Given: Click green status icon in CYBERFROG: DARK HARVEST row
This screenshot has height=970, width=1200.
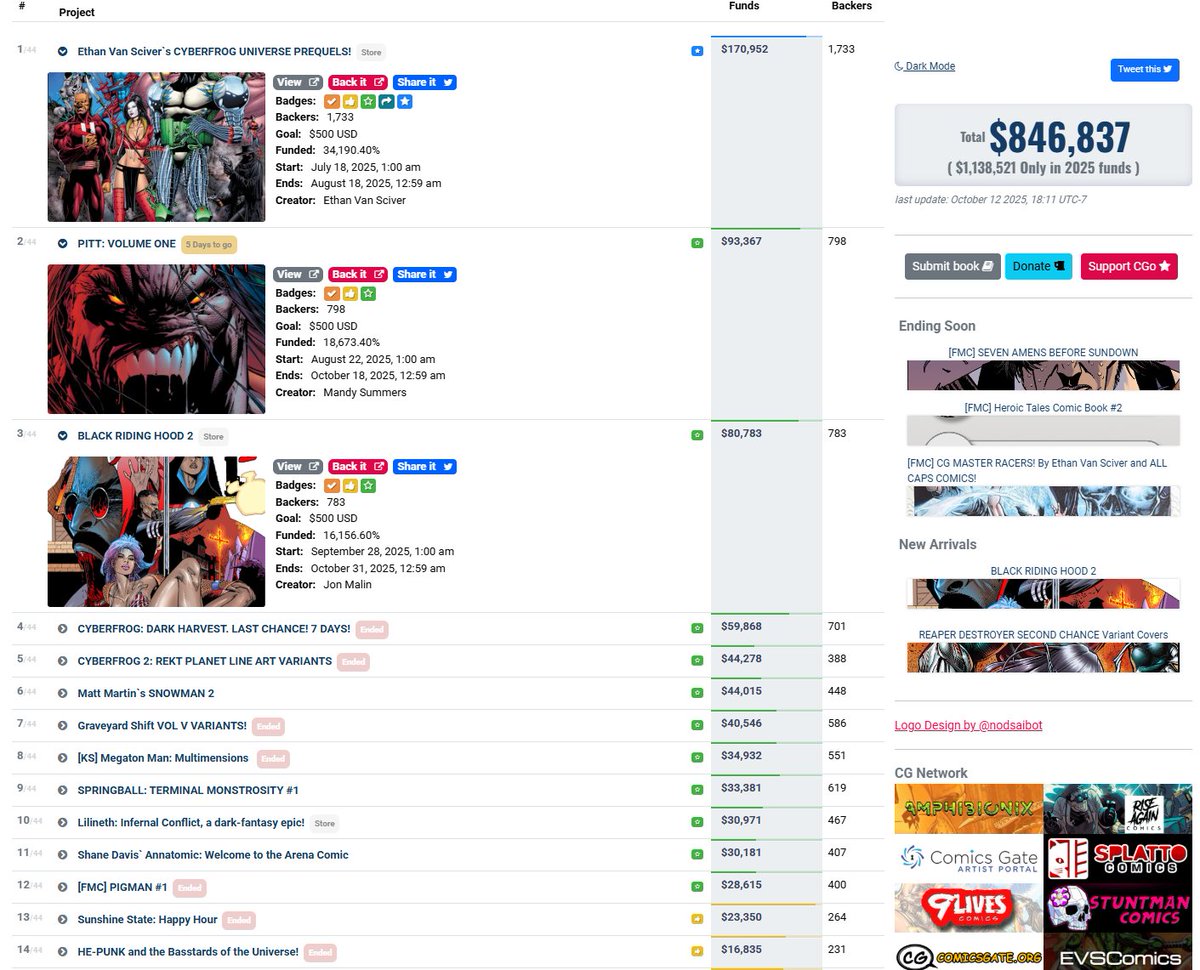Looking at the screenshot, I should (x=697, y=629).
